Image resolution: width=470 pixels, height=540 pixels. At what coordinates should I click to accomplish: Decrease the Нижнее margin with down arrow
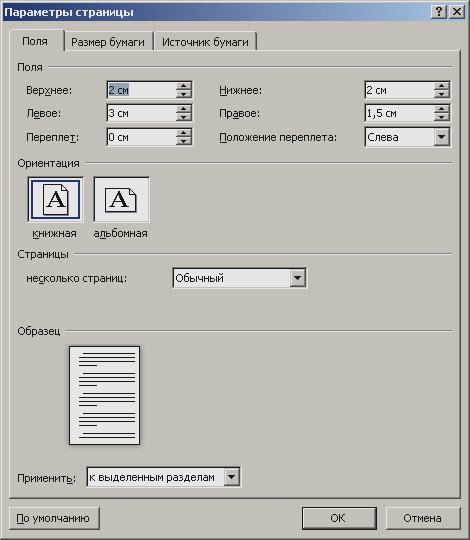[x=441, y=94]
